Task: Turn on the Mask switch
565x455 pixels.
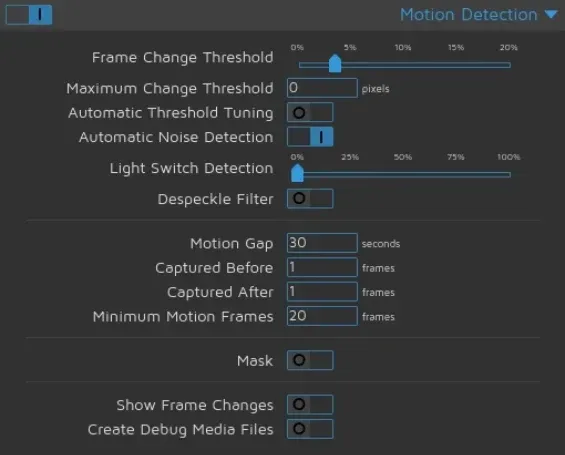Action: pyautogui.click(x=310, y=360)
